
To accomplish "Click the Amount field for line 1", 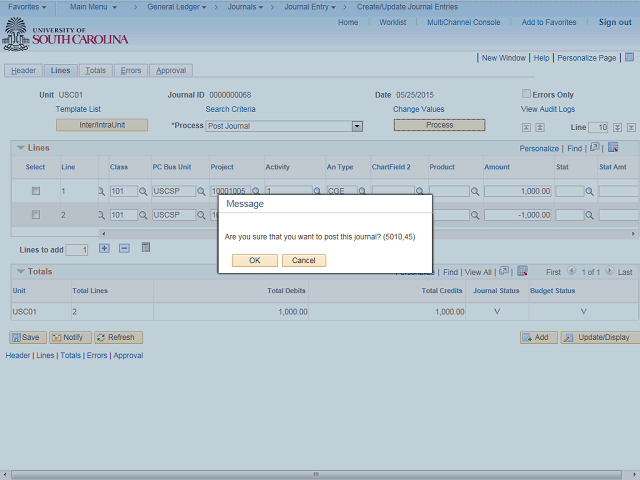I will 518,191.
